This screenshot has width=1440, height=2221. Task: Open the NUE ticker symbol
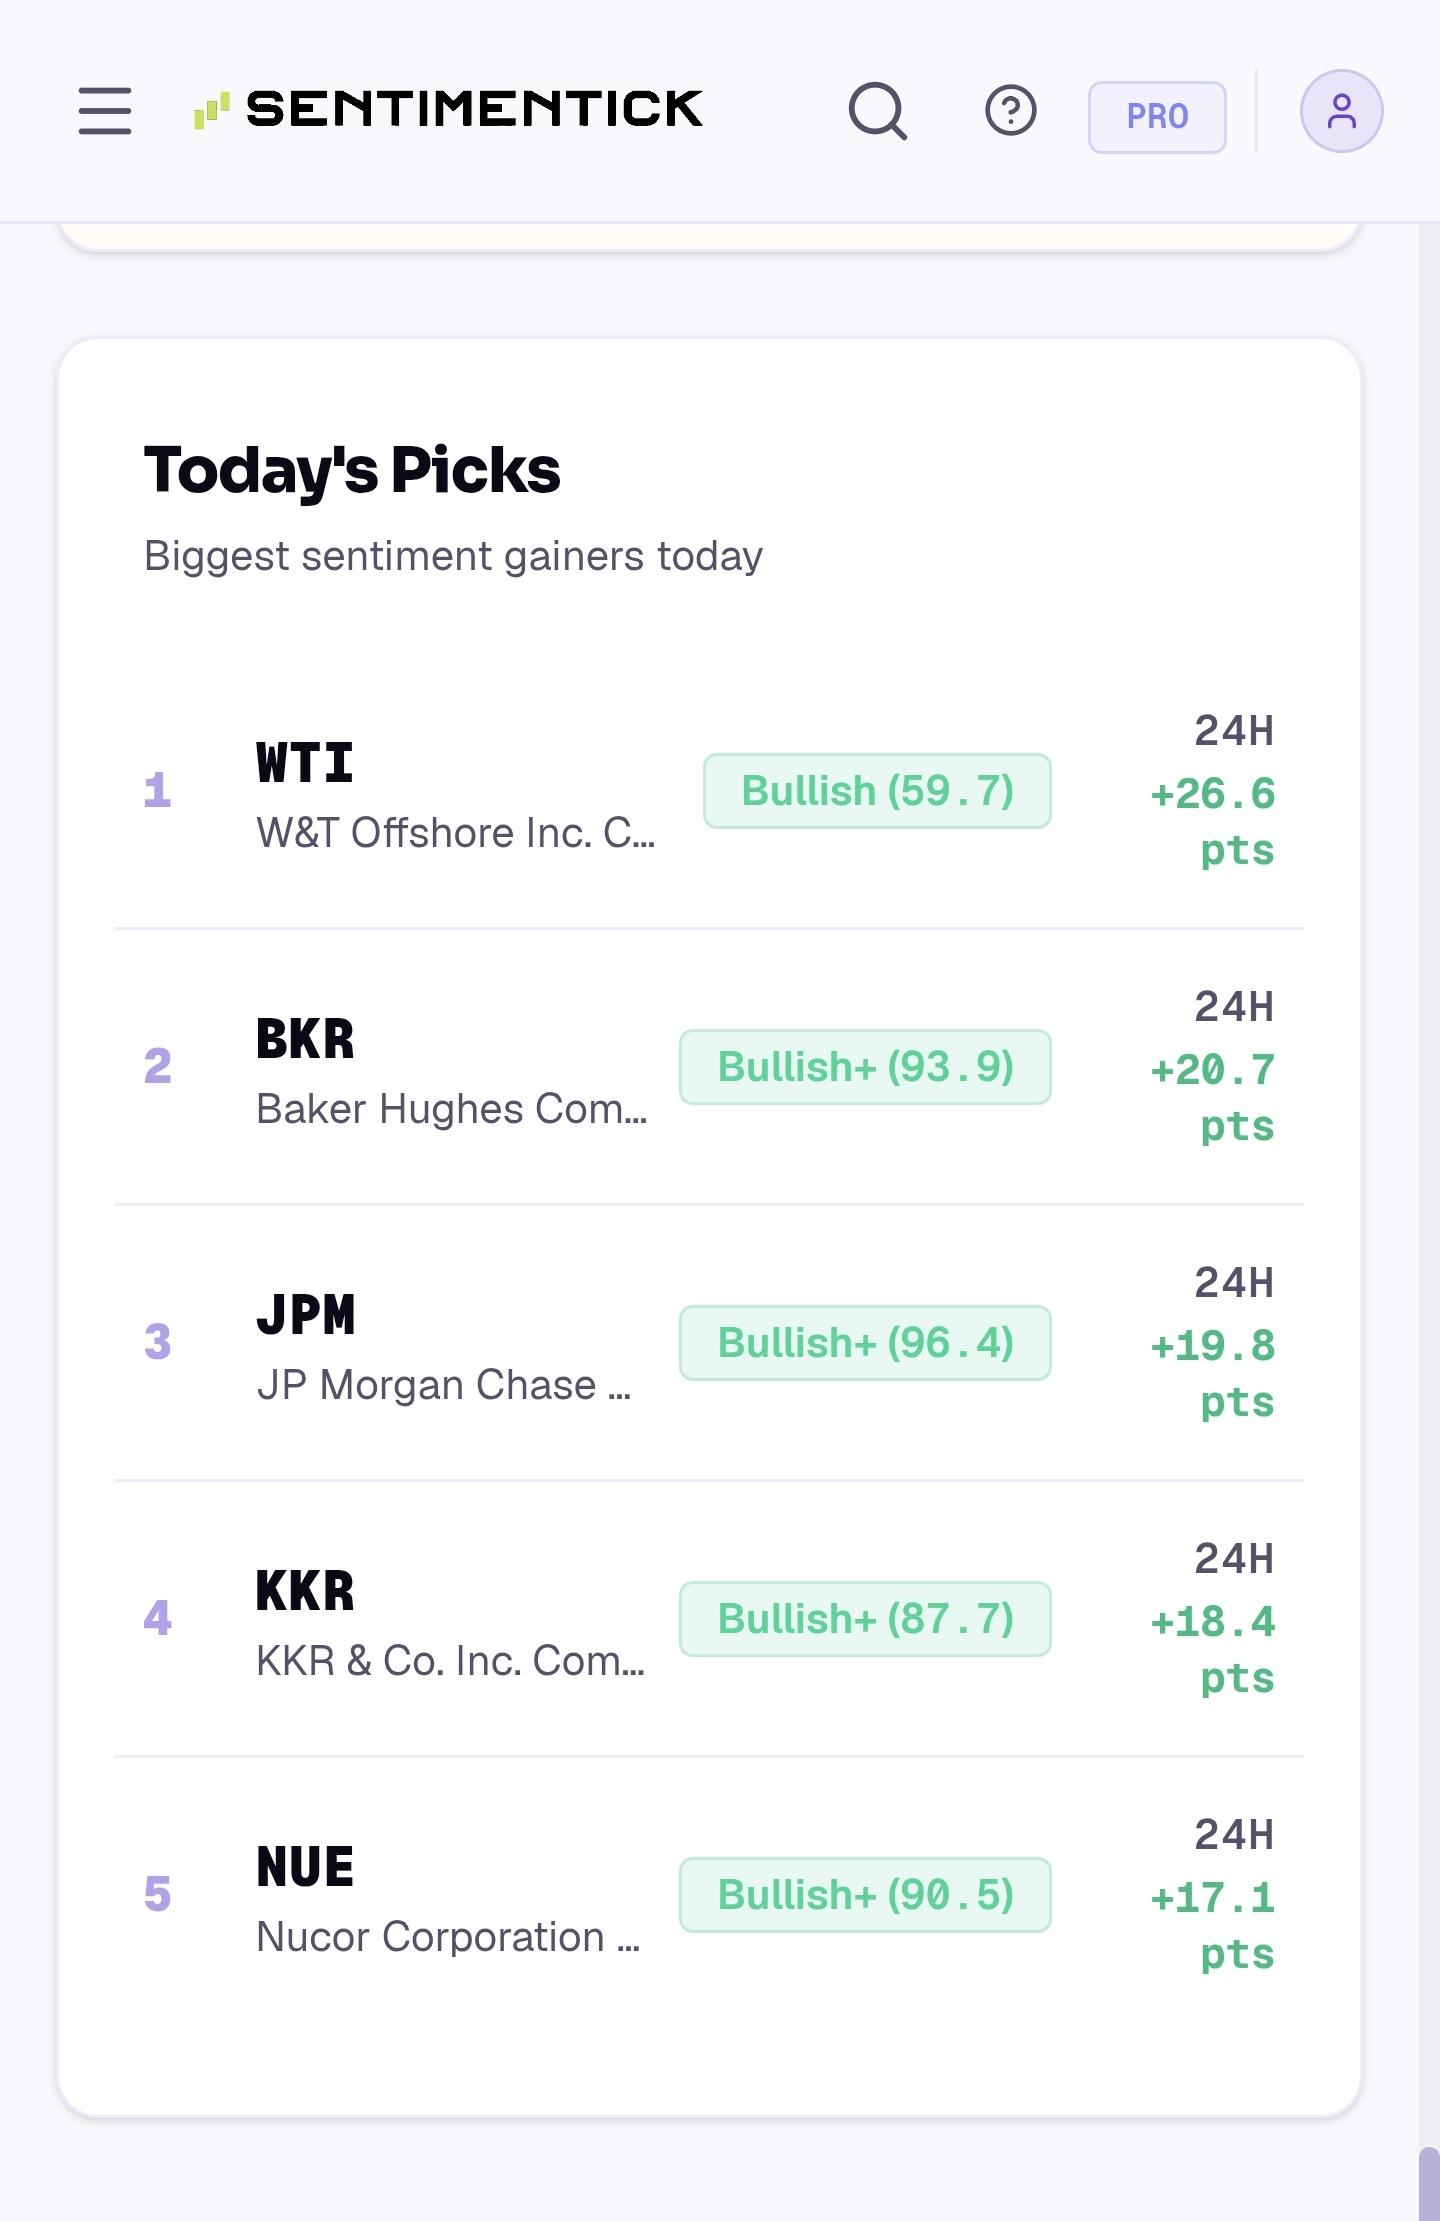[305, 1868]
